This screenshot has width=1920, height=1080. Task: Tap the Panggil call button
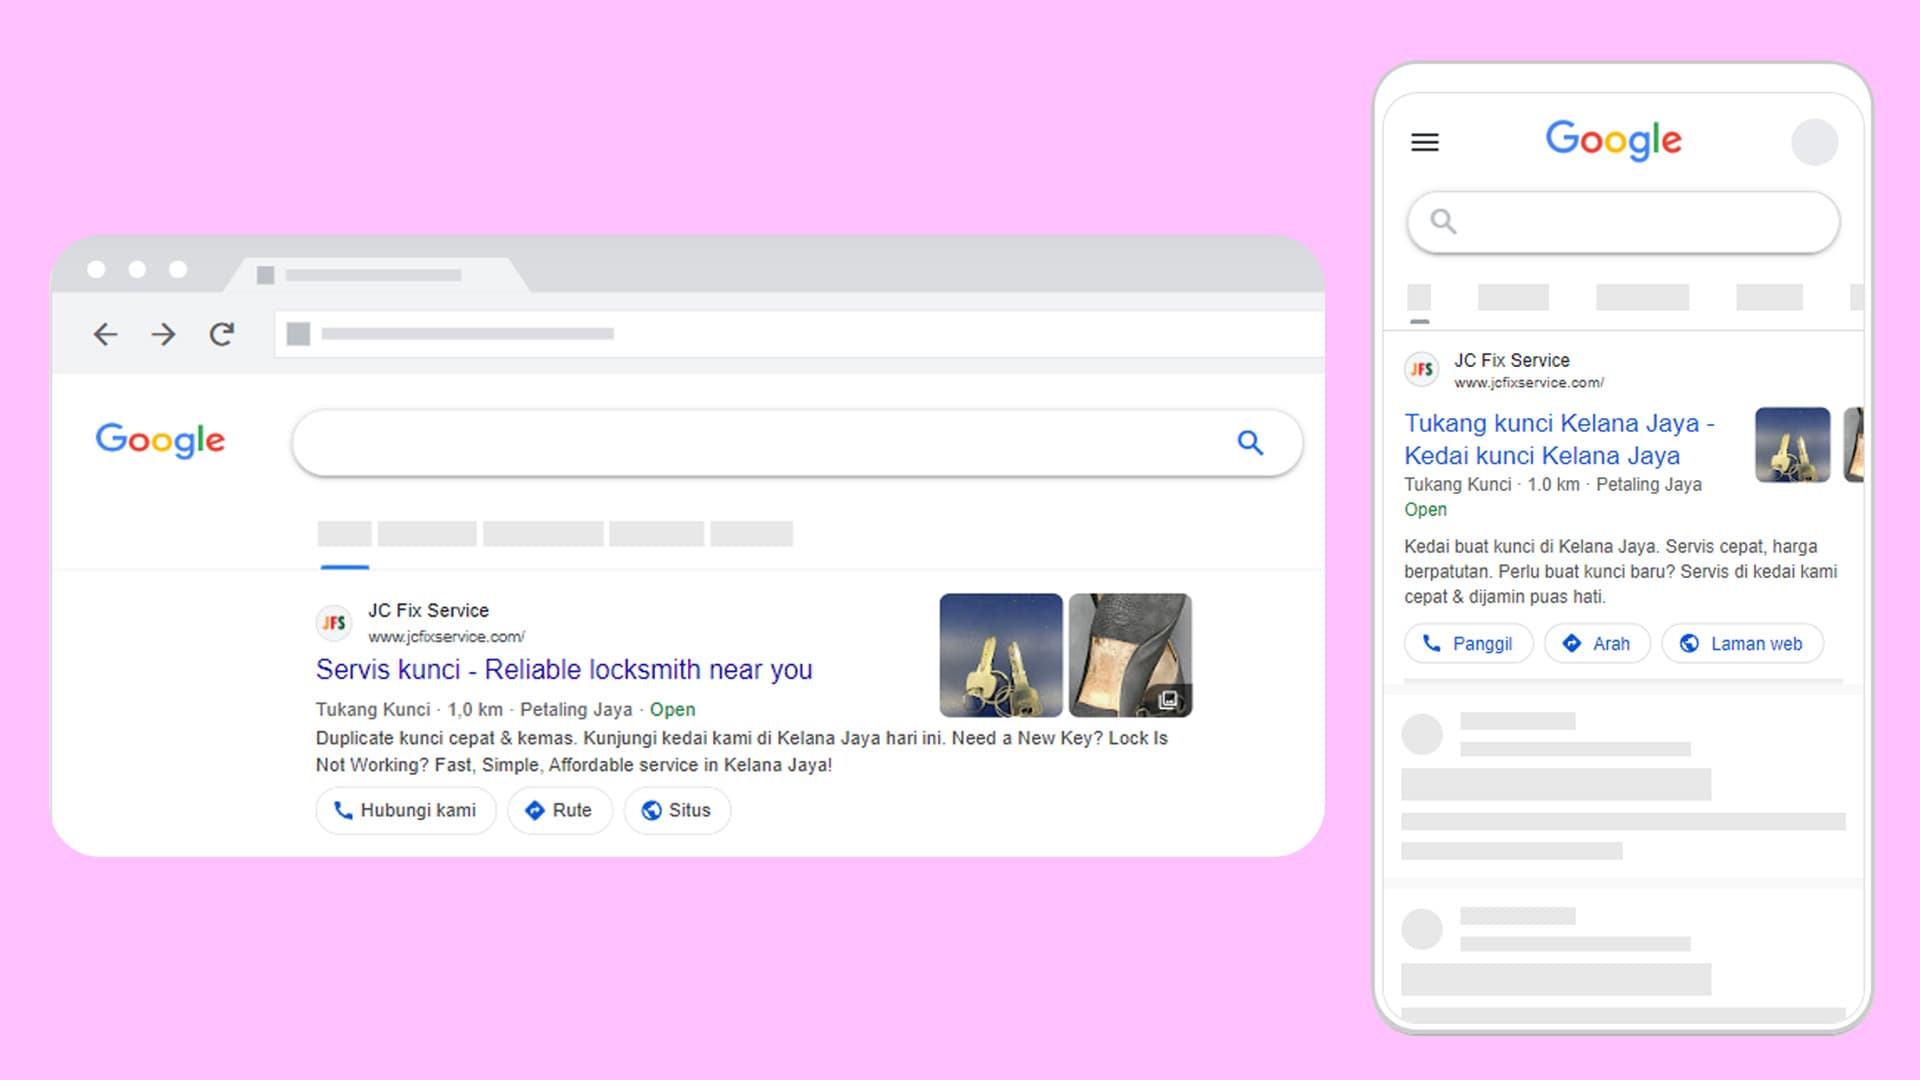click(1468, 644)
